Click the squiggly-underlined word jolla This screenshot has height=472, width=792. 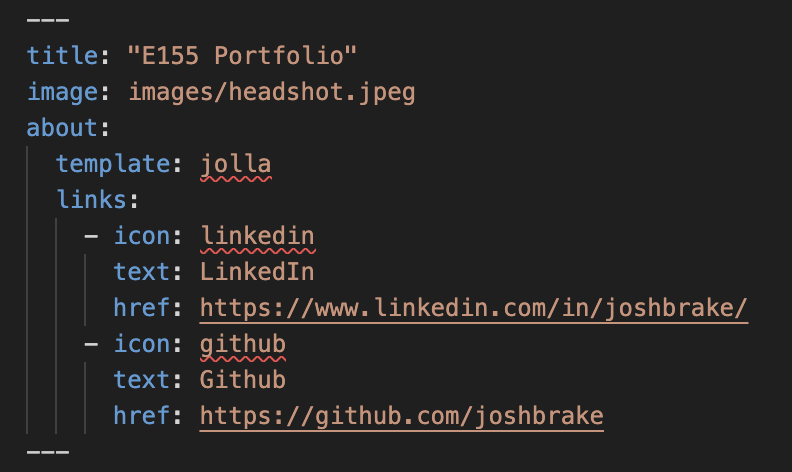236,164
